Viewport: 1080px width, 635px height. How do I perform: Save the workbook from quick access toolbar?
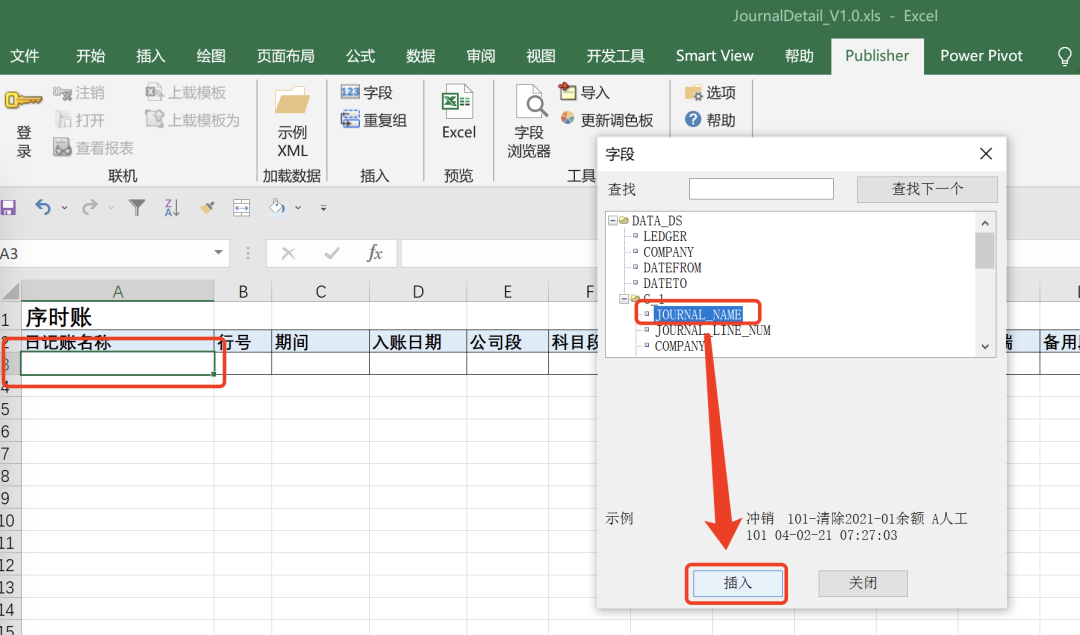click(x=8, y=207)
